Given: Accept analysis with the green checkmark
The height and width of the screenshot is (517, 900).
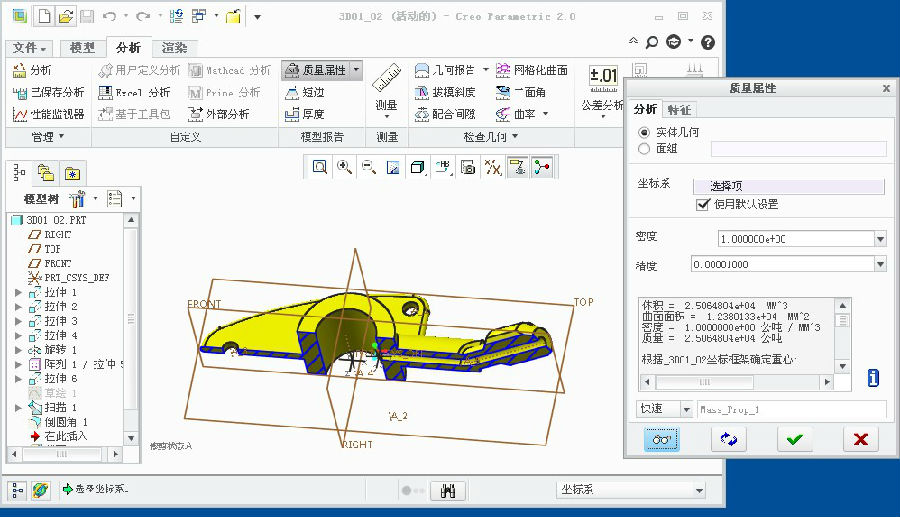Looking at the screenshot, I should coord(794,439).
